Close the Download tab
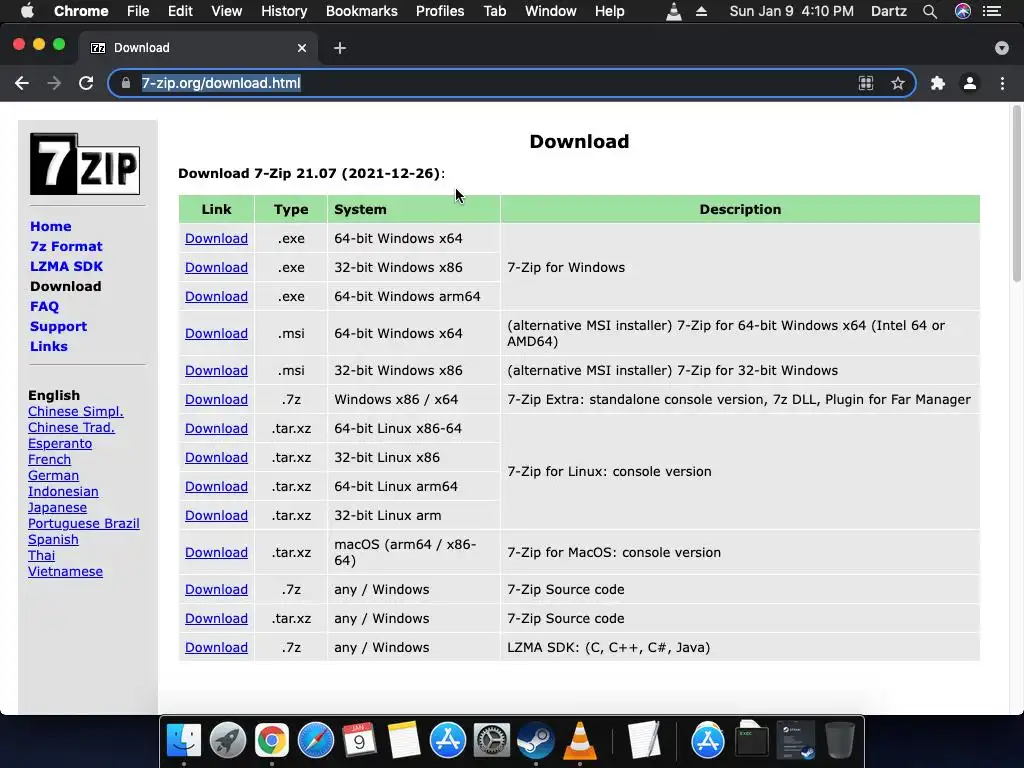This screenshot has width=1024, height=768. click(302, 48)
